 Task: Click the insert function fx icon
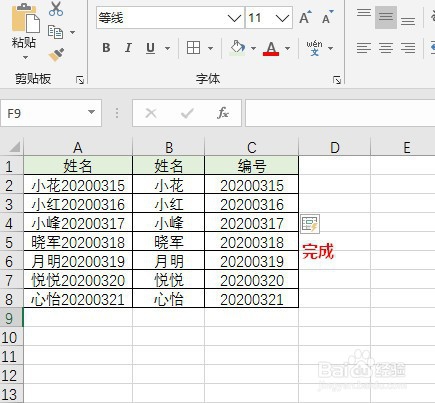coord(223,113)
